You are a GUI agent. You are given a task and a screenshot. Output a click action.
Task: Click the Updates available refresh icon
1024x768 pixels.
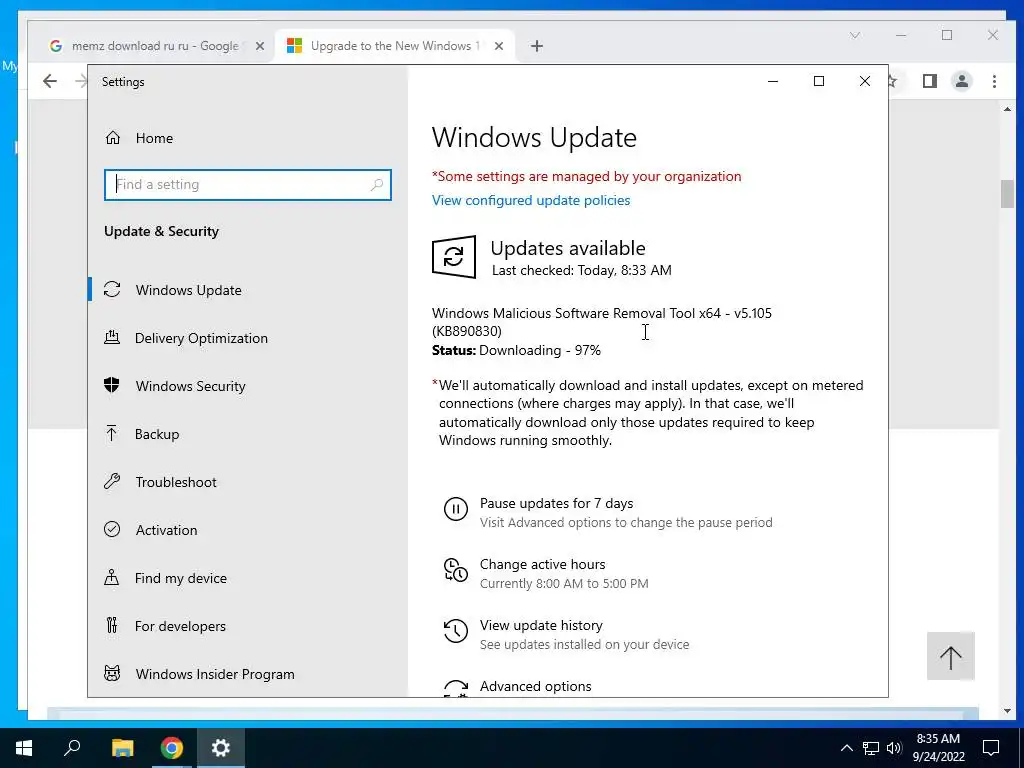(453, 257)
